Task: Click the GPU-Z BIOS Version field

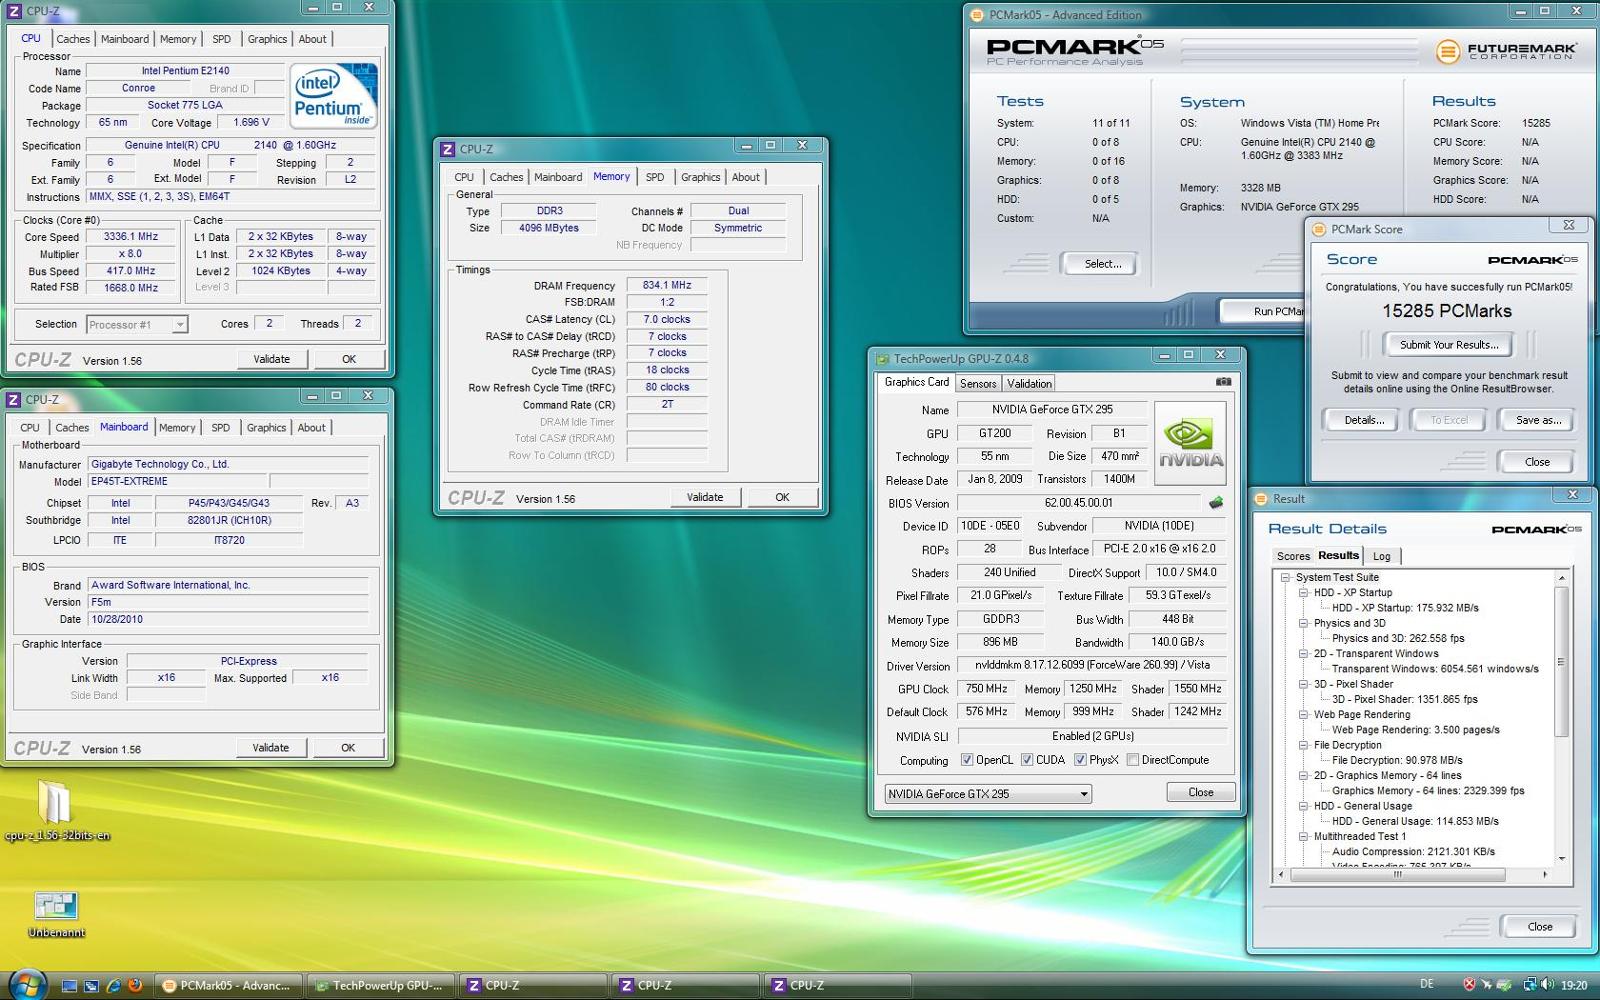Action: [x=1079, y=503]
